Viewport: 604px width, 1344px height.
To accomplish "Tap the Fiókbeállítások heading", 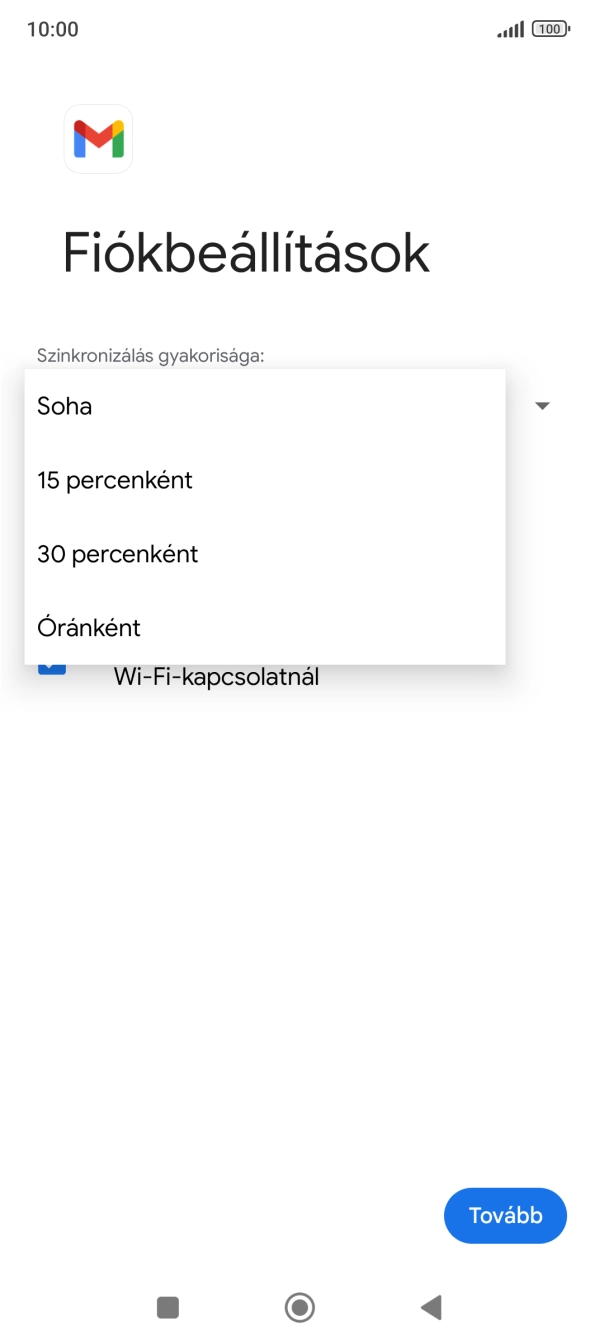I will click(x=246, y=253).
